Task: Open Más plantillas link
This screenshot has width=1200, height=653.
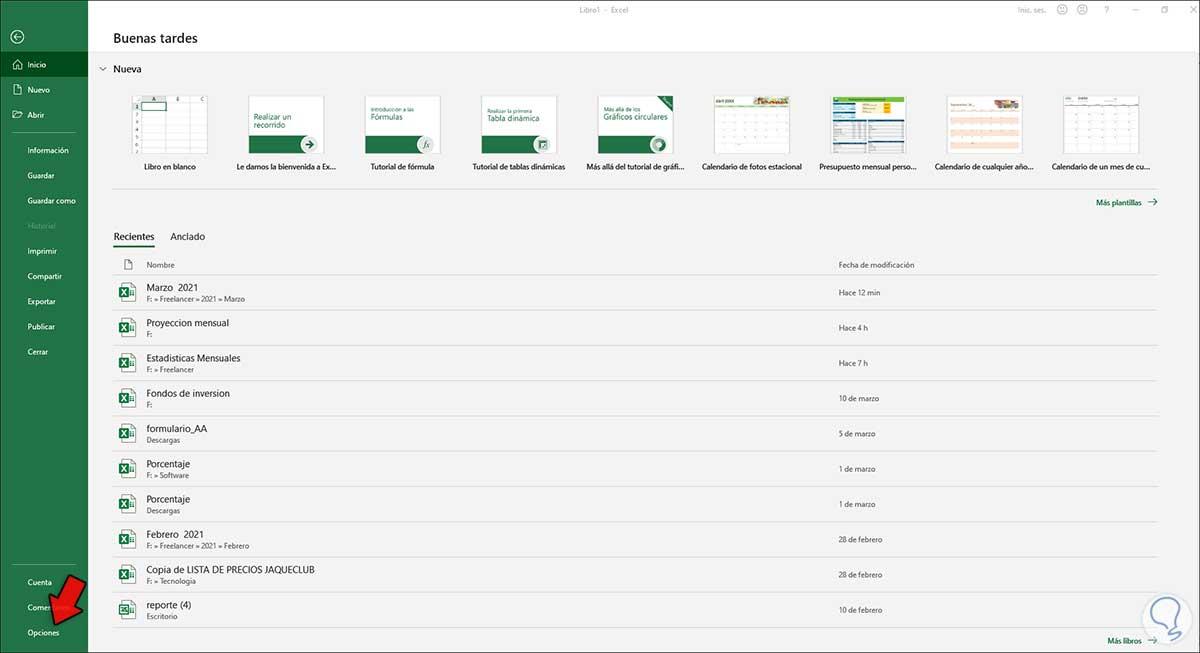Action: pyautogui.click(x=1120, y=202)
